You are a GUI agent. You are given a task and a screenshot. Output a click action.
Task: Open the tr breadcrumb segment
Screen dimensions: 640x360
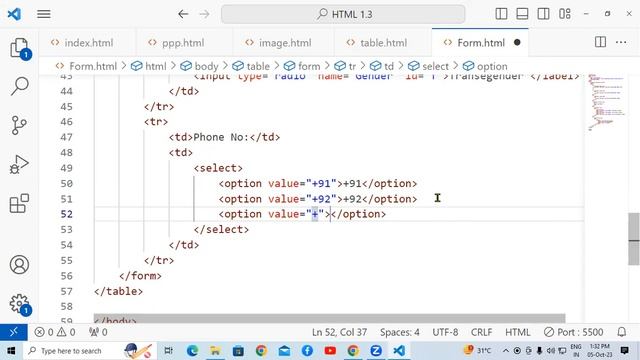click(345, 66)
